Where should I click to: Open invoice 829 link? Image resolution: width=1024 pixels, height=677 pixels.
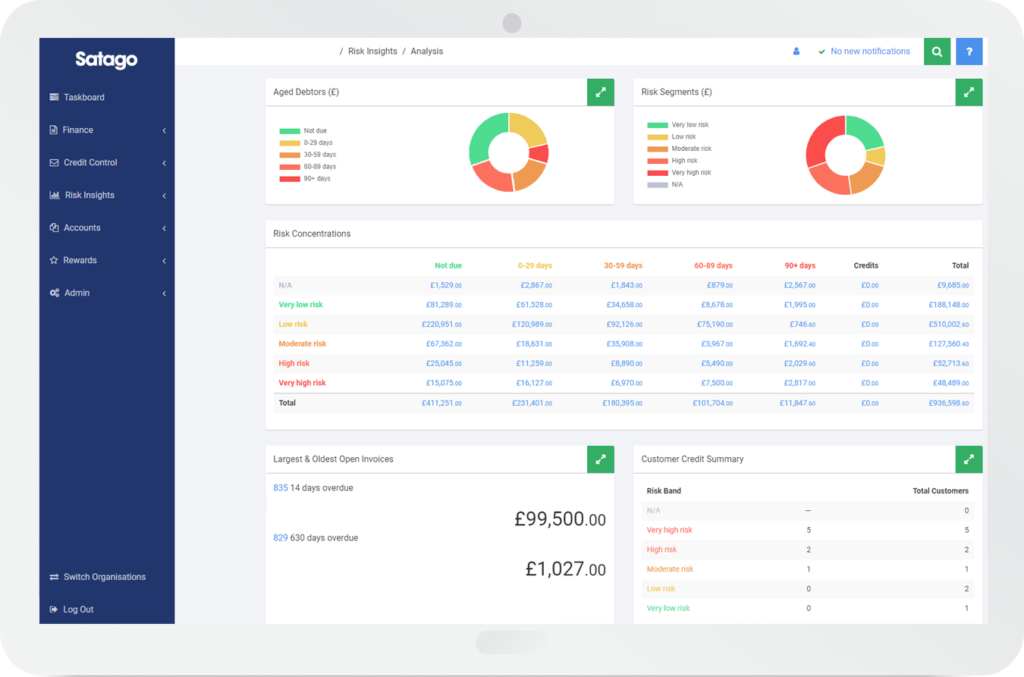[280, 538]
